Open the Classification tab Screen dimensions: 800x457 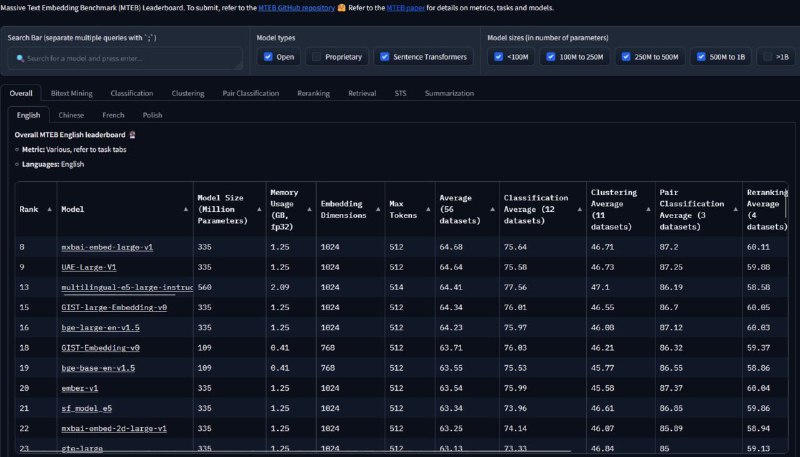pos(132,93)
